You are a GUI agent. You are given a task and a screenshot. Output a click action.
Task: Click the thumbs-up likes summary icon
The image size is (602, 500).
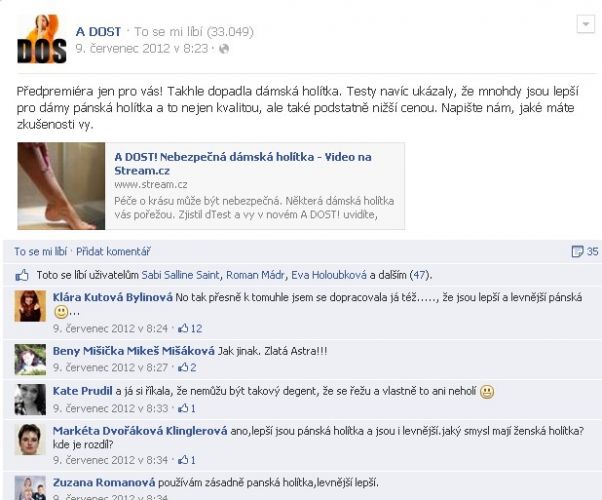[22, 275]
